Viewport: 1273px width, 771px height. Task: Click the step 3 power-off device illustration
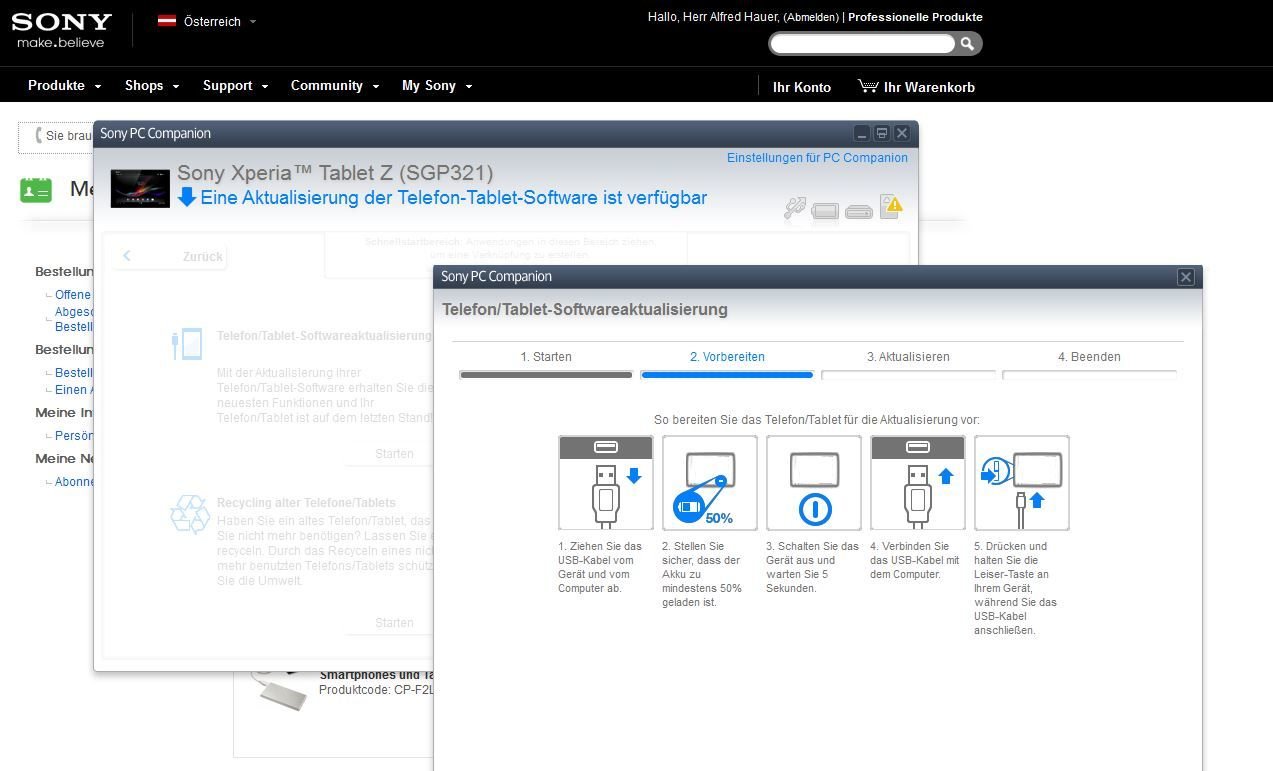(814, 483)
